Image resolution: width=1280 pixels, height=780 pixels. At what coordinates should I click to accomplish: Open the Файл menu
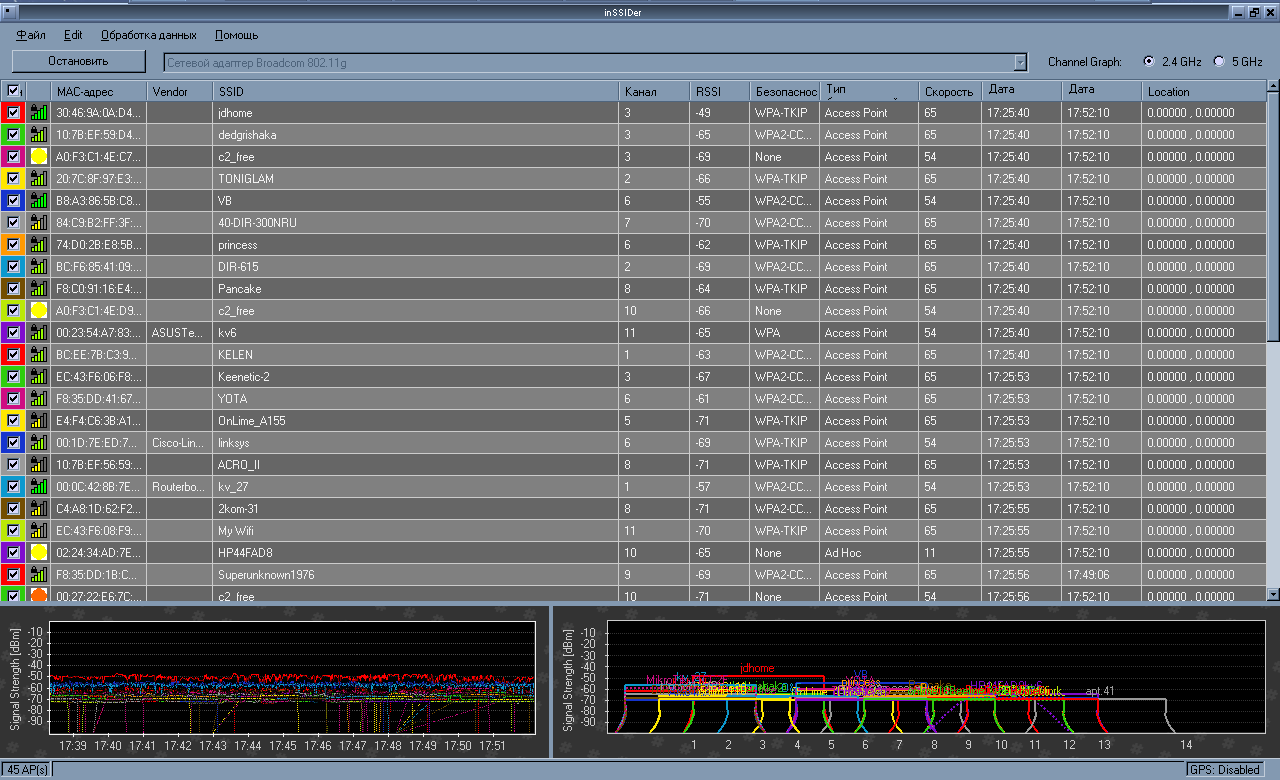coord(31,35)
